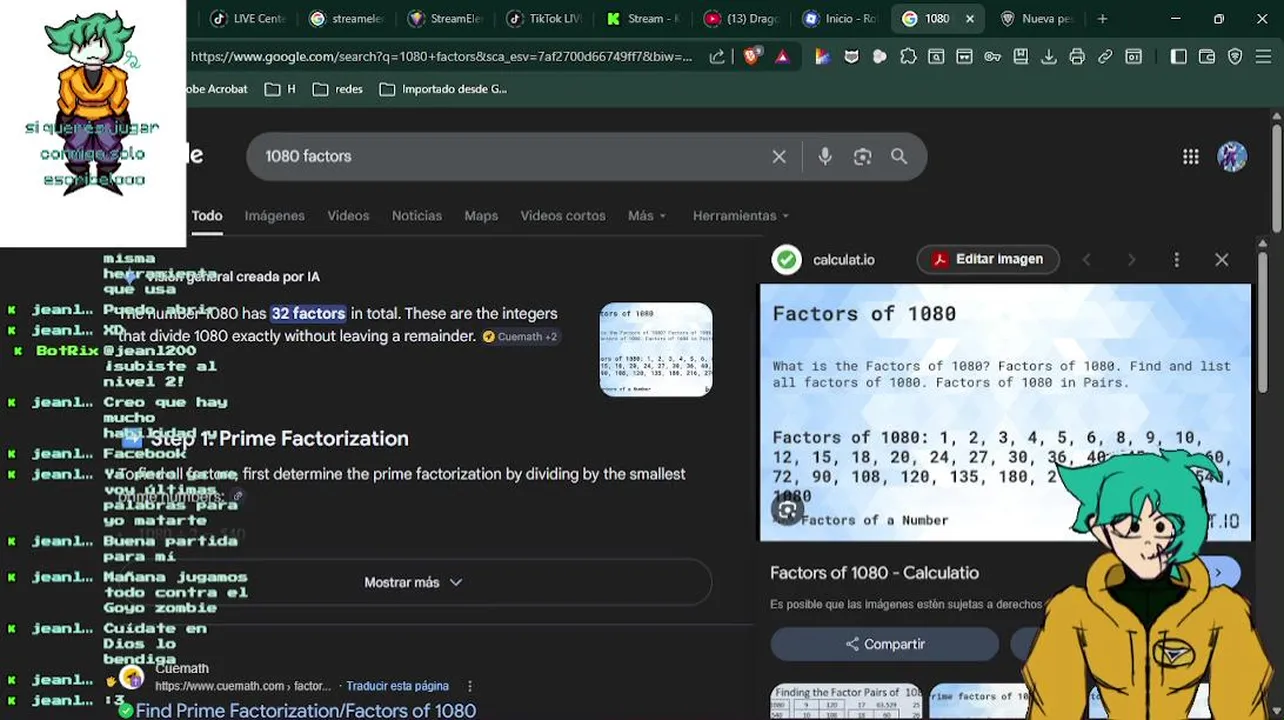Switch to Nueva pestaña browser tab
Screen dimensions: 1284x720
1037,18
